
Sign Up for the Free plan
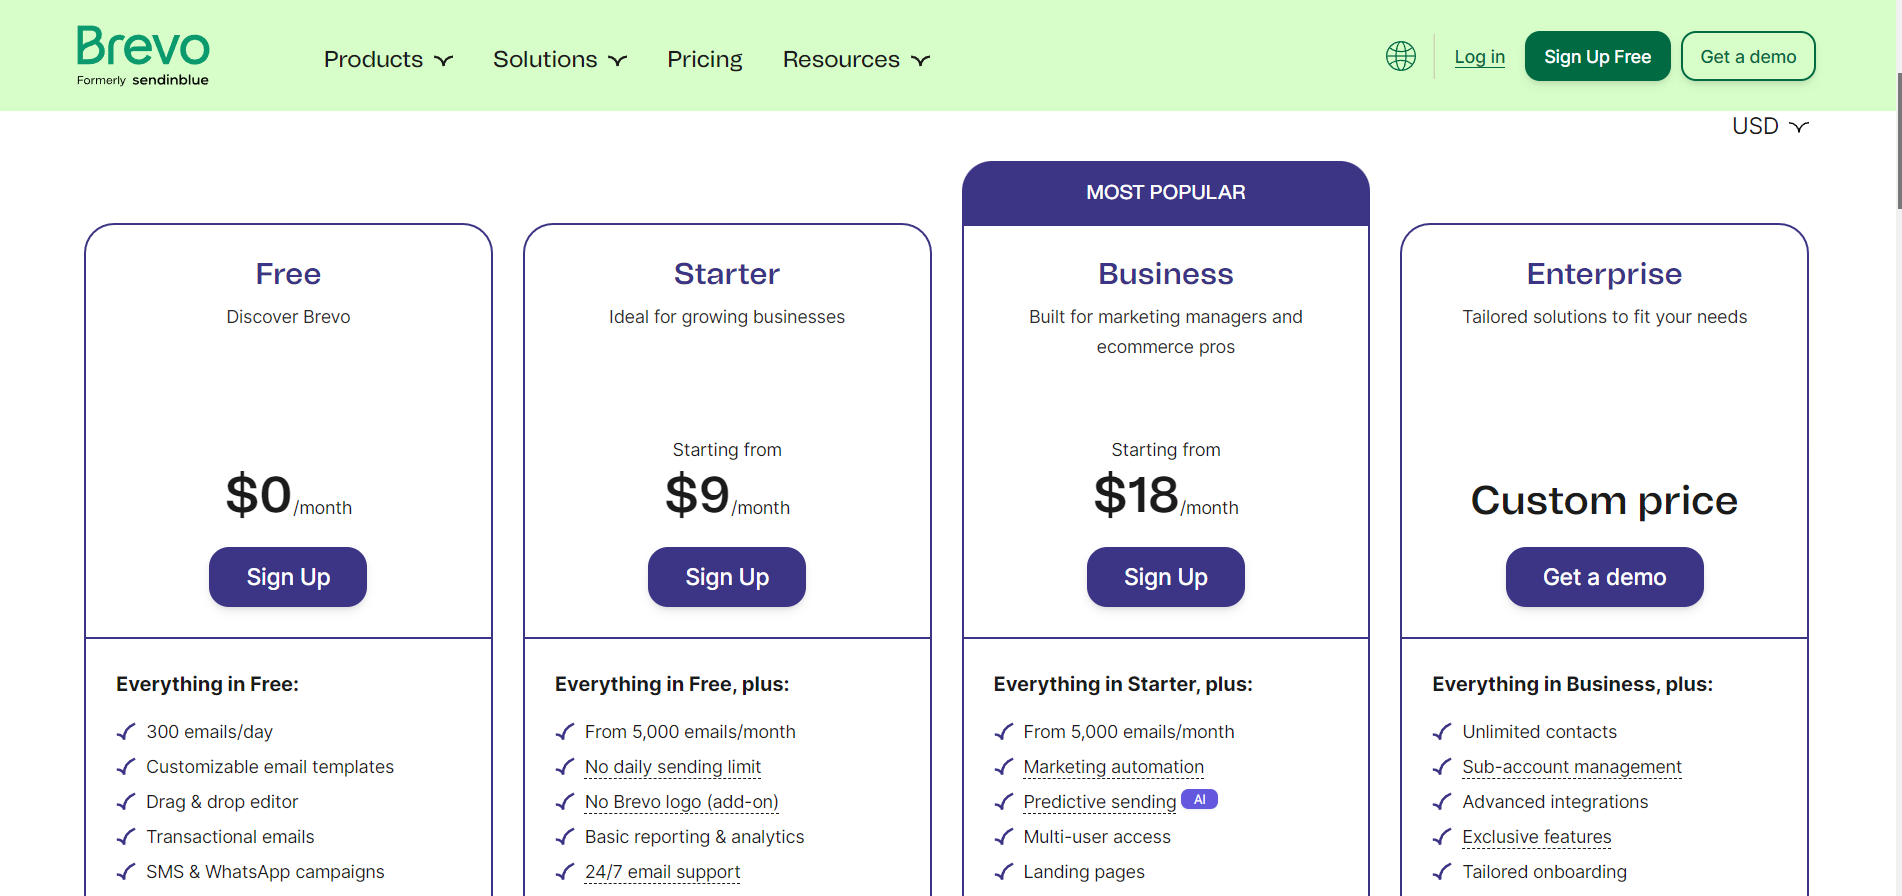(288, 577)
